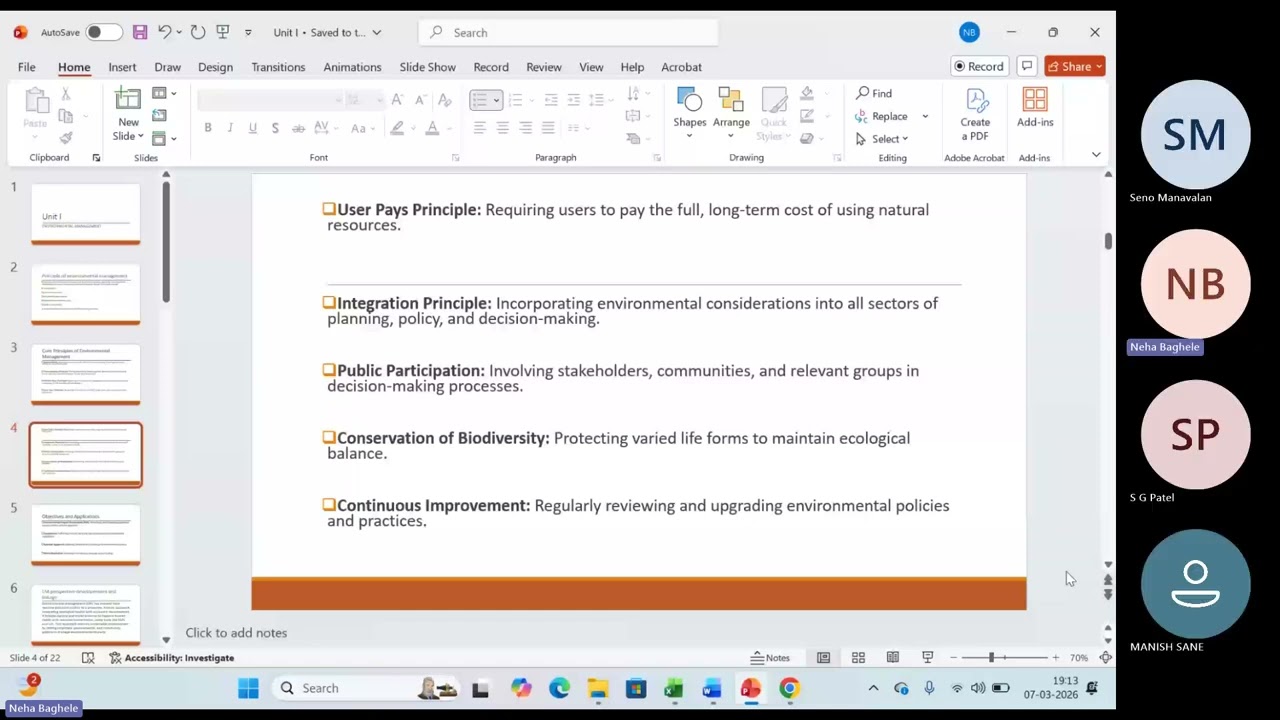Screen dimensions: 1280x720
Task: Open the Select dropdown in Editing
Action: (x=882, y=139)
